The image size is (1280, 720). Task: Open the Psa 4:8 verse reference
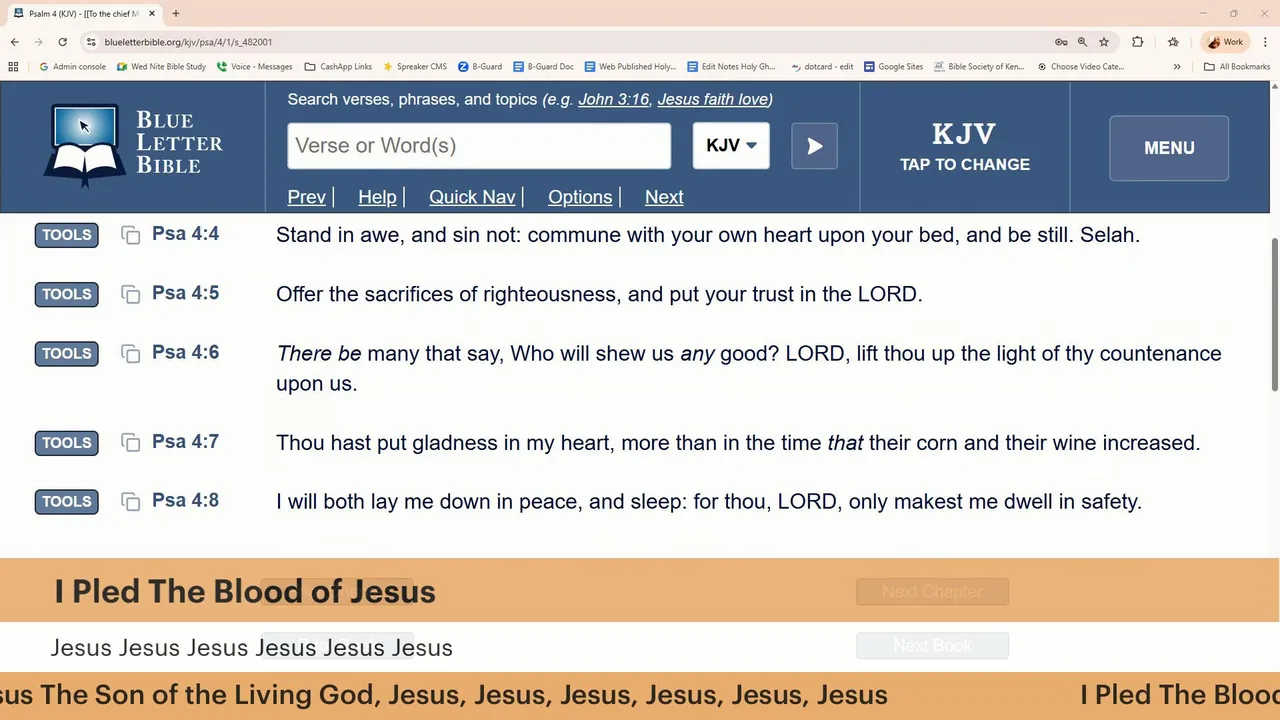click(185, 501)
